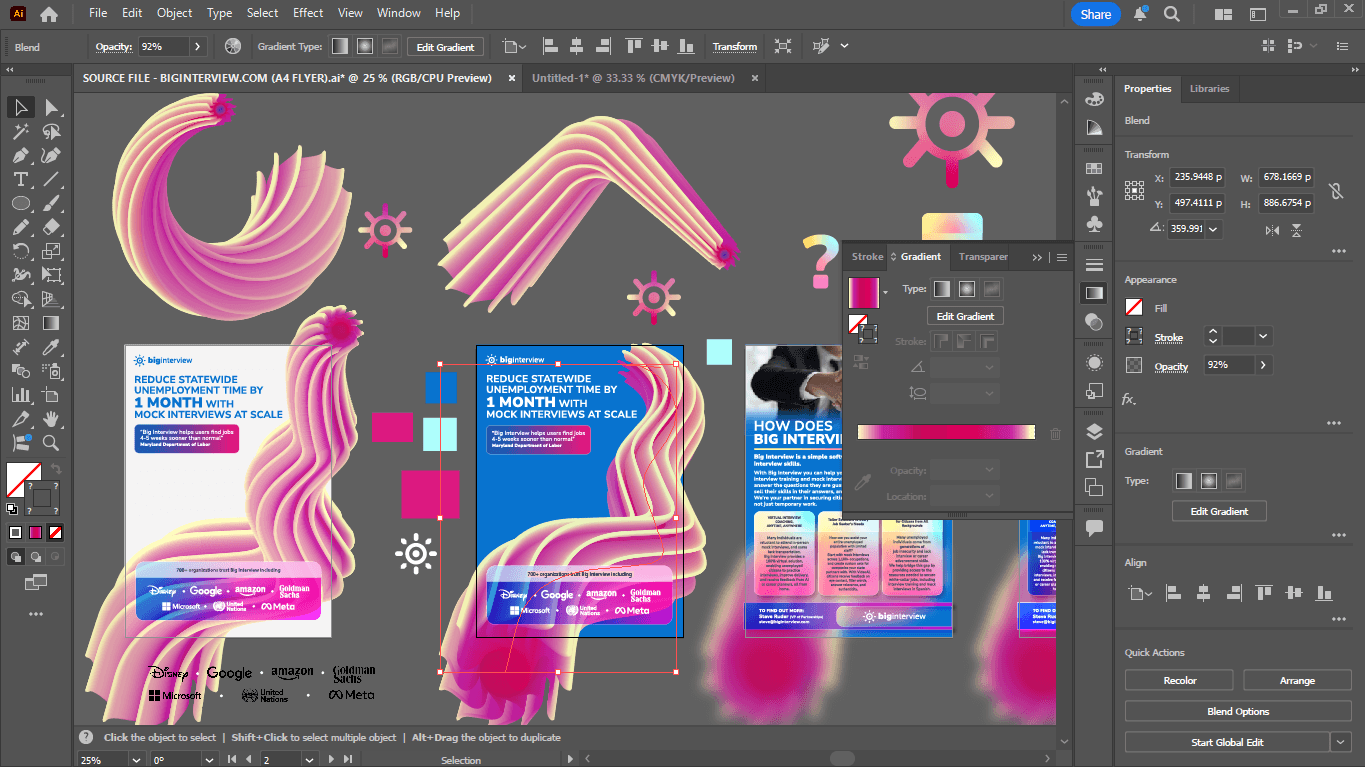Expand the Opacity dropdown in Properties panel
The width and height of the screenshot is (1365, 767).
(1264, 365)
